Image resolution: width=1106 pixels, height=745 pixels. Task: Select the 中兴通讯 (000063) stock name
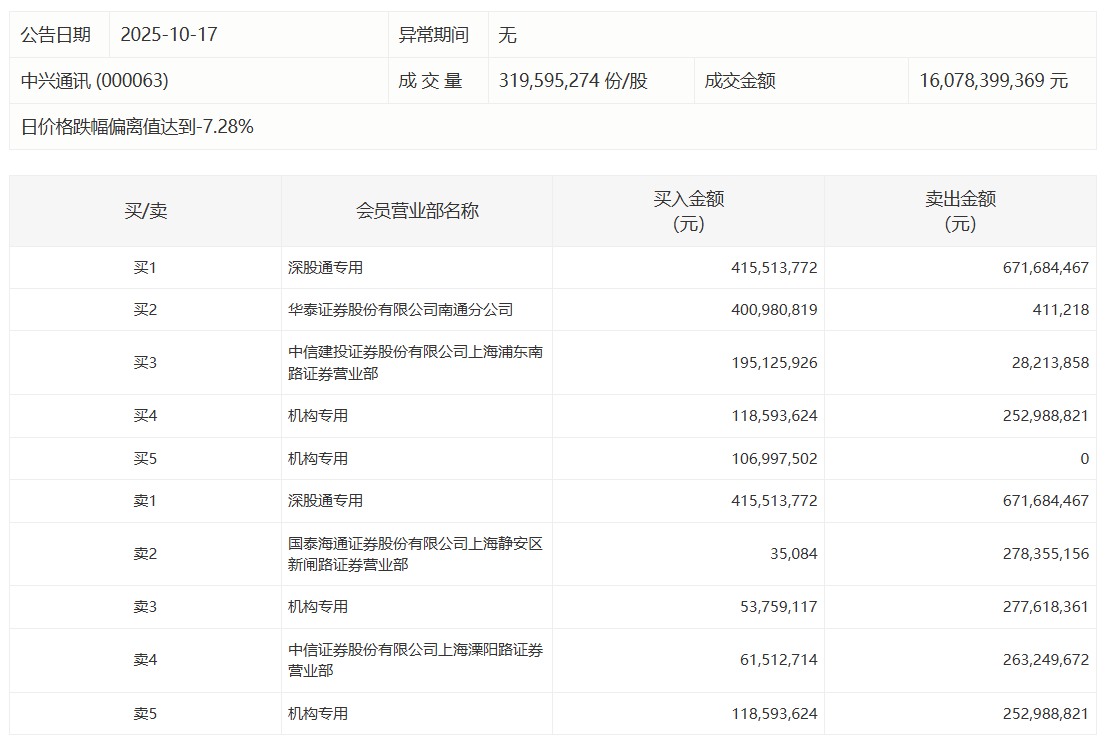point(95,81)
